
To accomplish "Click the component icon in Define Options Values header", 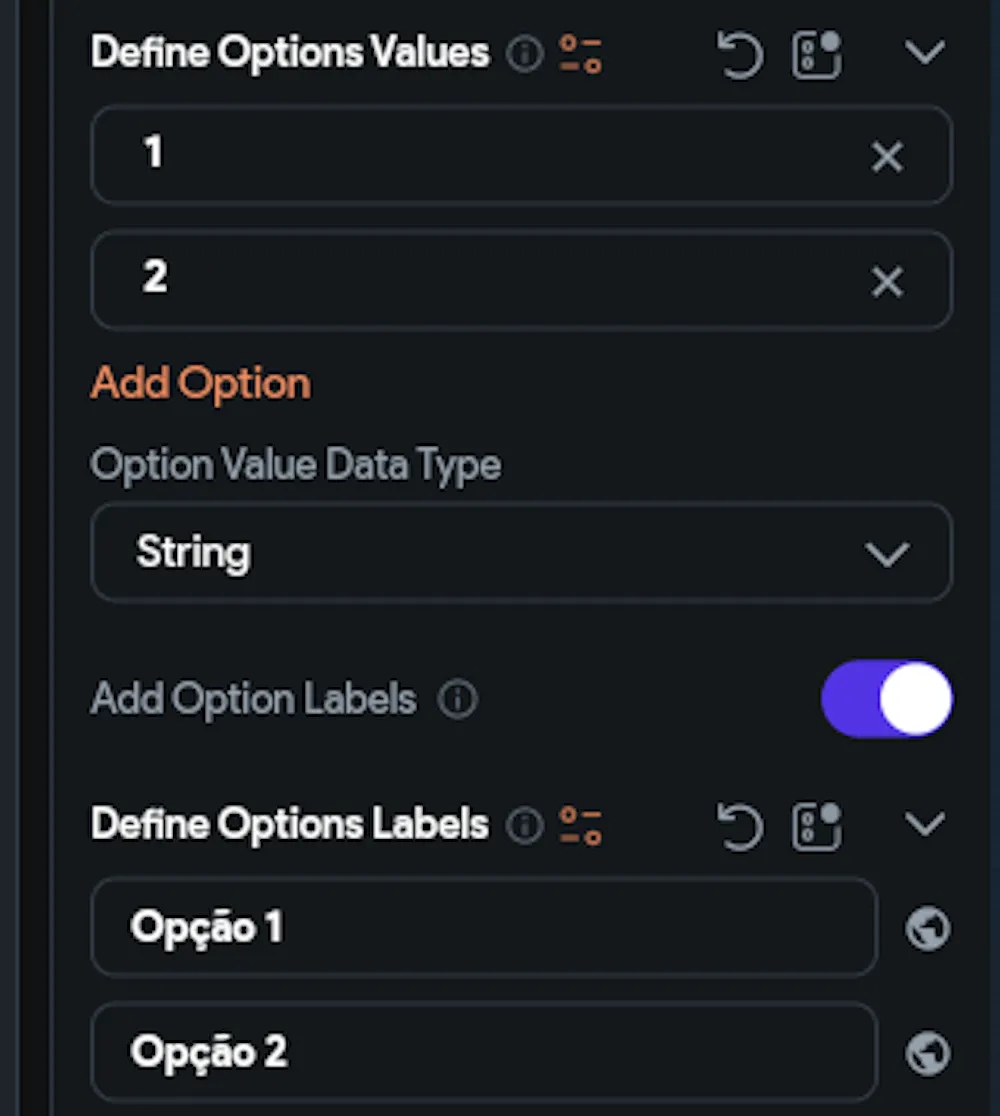I will [x=816, y=54].
